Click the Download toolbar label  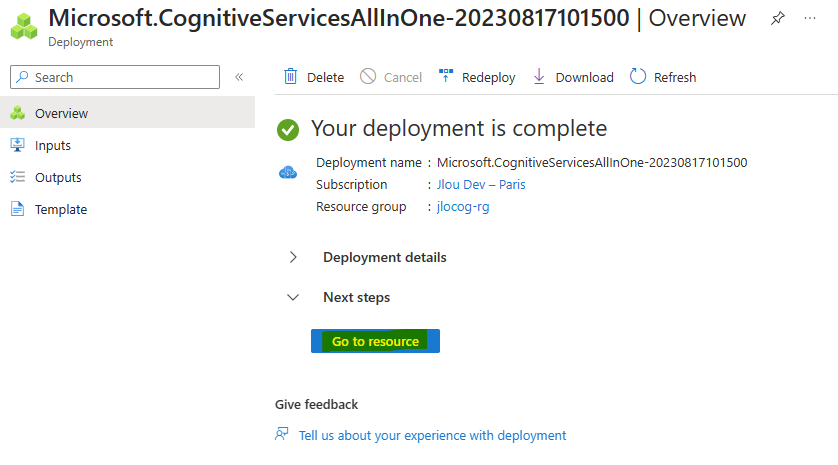pyautogui.click(x=585, y=78)
